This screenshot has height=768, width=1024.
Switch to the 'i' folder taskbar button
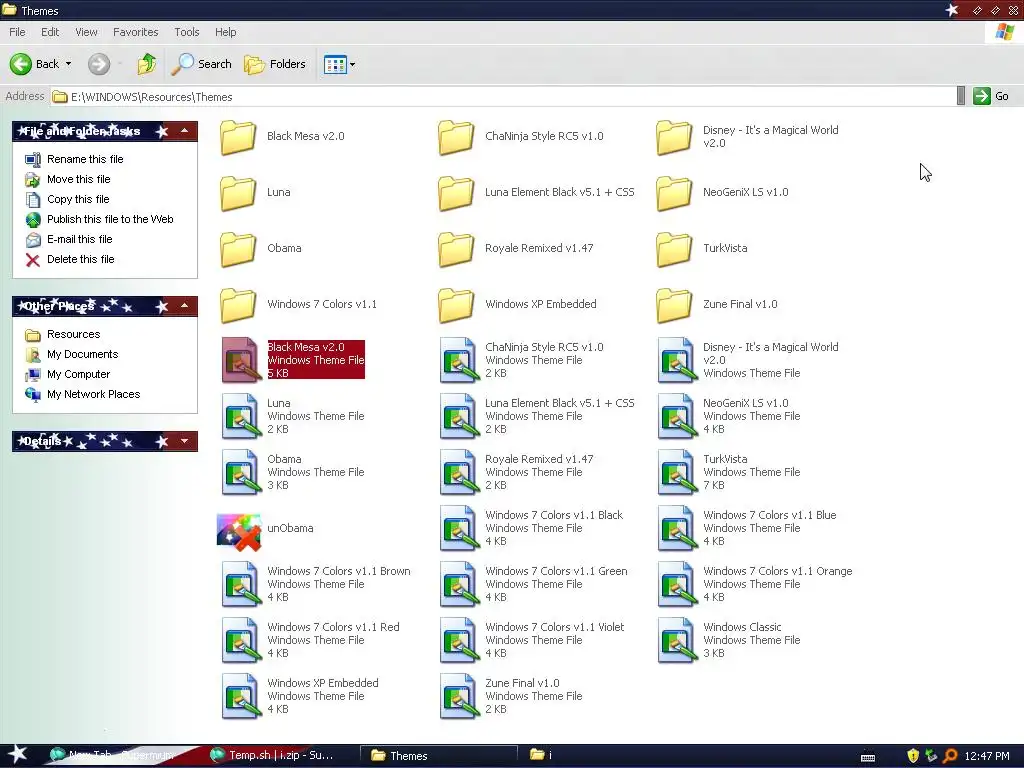pyautogui.click(x=542, y=756)
